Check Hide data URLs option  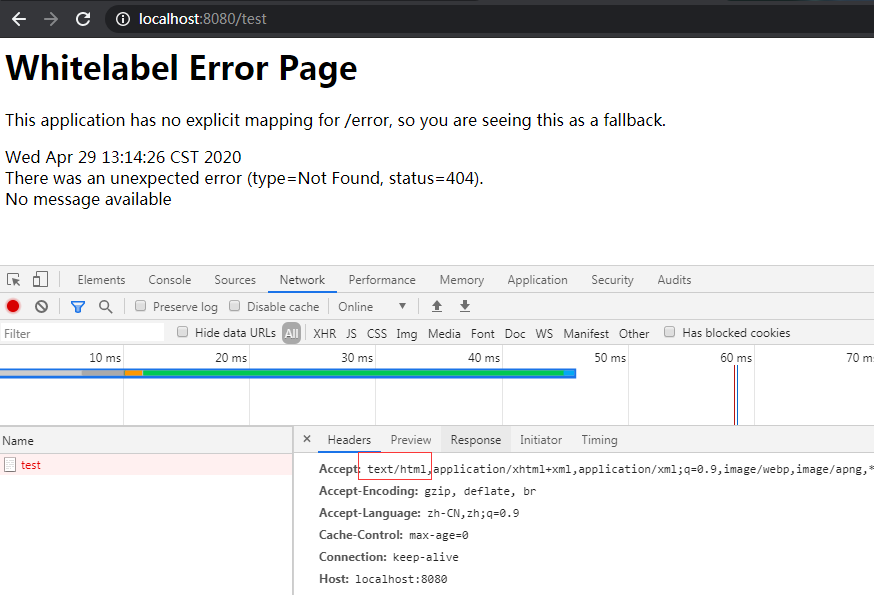pos(182,332)
